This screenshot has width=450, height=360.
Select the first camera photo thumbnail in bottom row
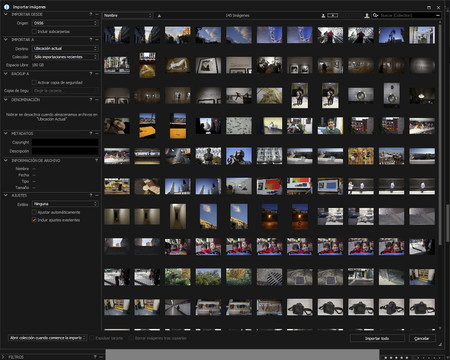coord(300,307)
